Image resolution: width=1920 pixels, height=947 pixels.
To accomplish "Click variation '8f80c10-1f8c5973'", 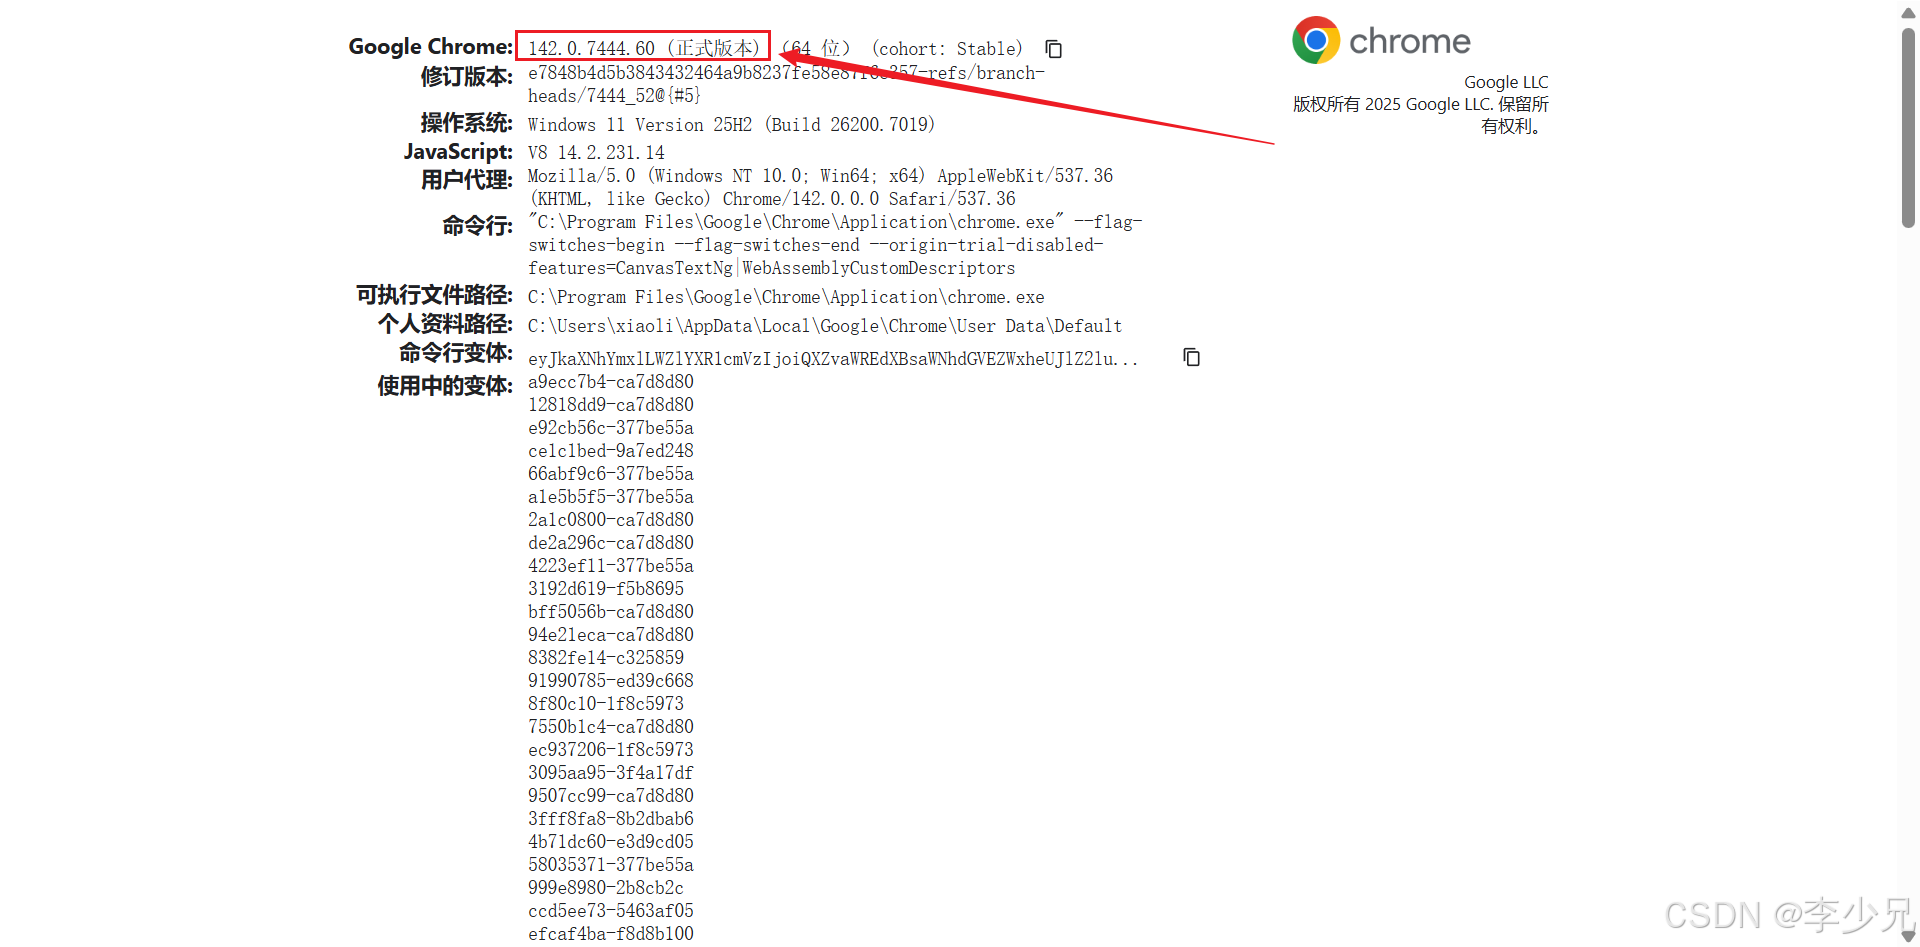I will 606,704.
